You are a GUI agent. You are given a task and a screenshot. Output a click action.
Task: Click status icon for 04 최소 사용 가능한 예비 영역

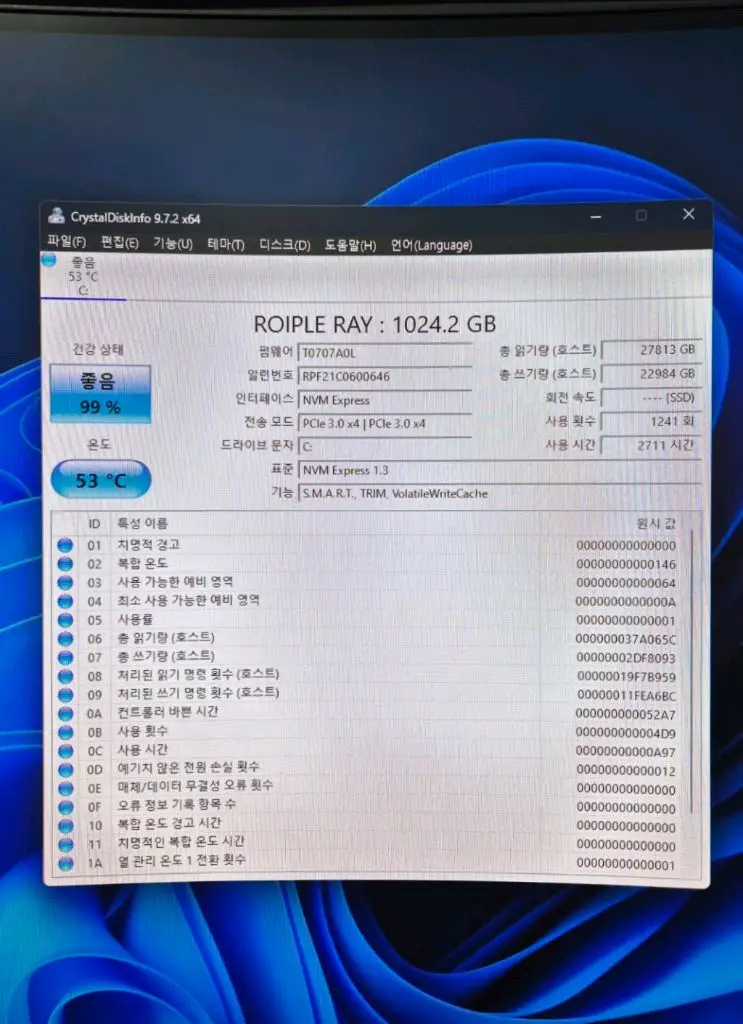coord(65,601)
